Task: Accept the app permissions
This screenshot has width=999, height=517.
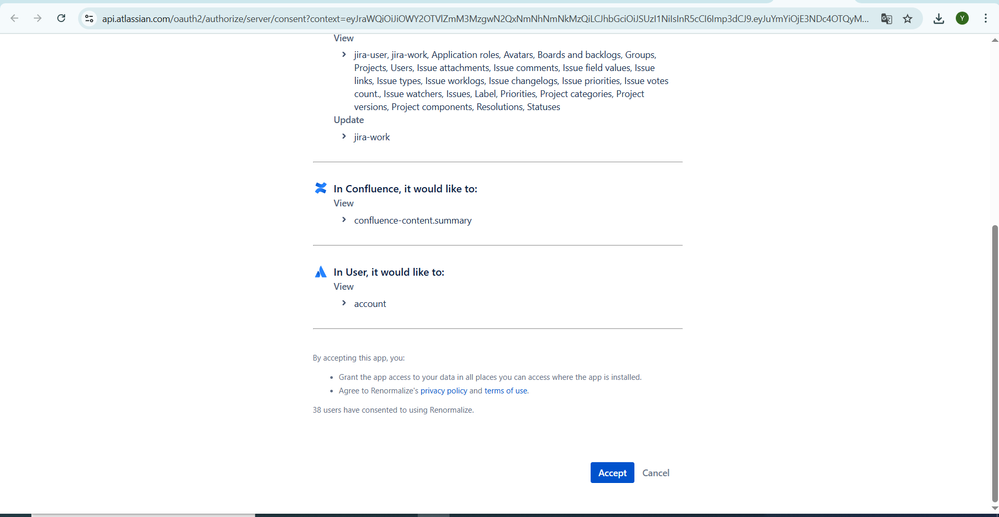Action: tap(612, 472)
